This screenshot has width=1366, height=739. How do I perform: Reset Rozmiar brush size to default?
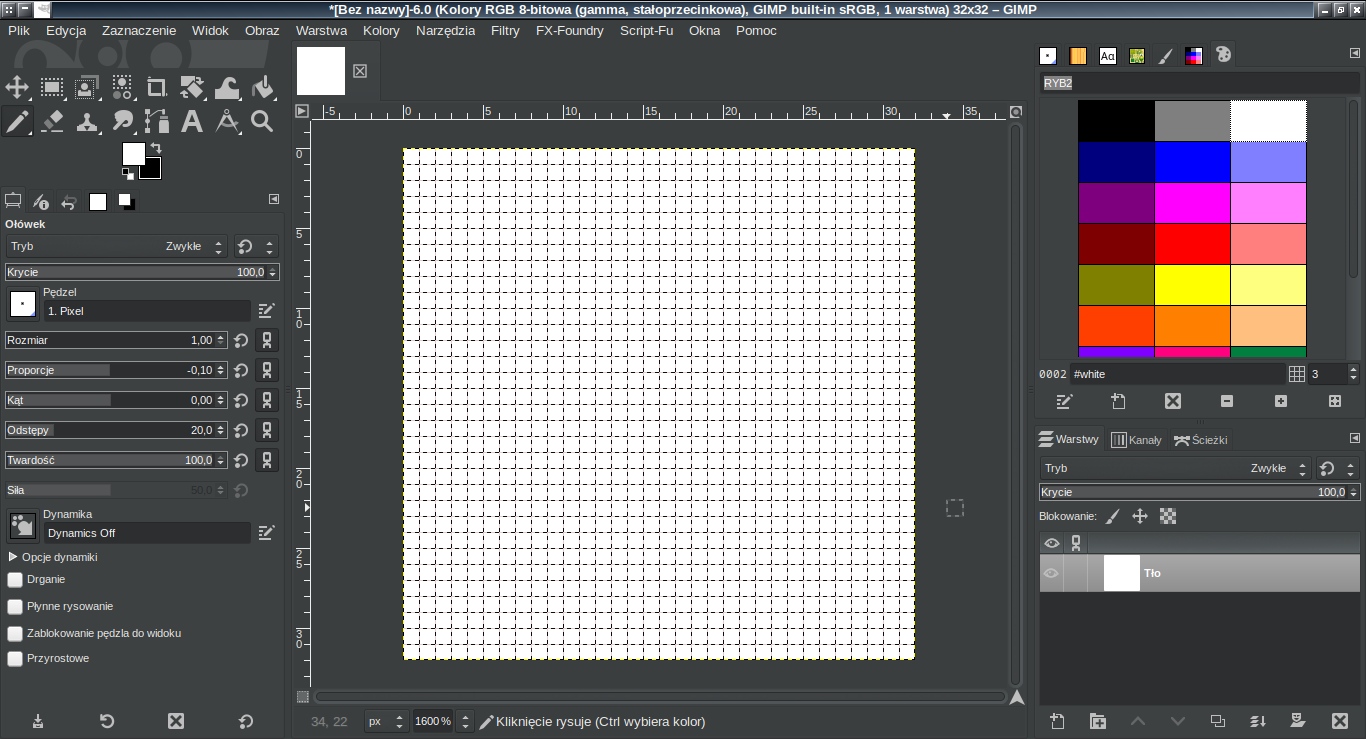click(241, 340)
